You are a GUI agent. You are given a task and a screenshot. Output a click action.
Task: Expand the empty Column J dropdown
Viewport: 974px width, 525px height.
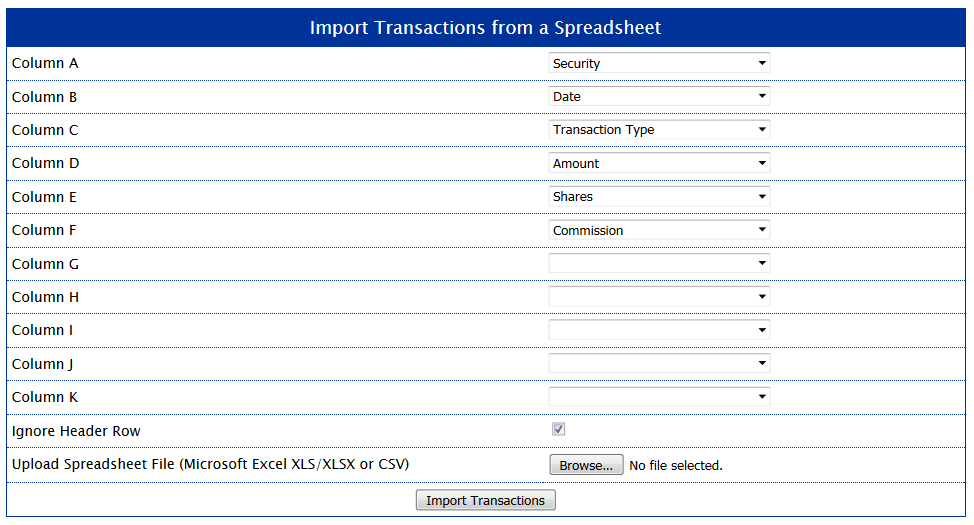(x=659, y=364)
